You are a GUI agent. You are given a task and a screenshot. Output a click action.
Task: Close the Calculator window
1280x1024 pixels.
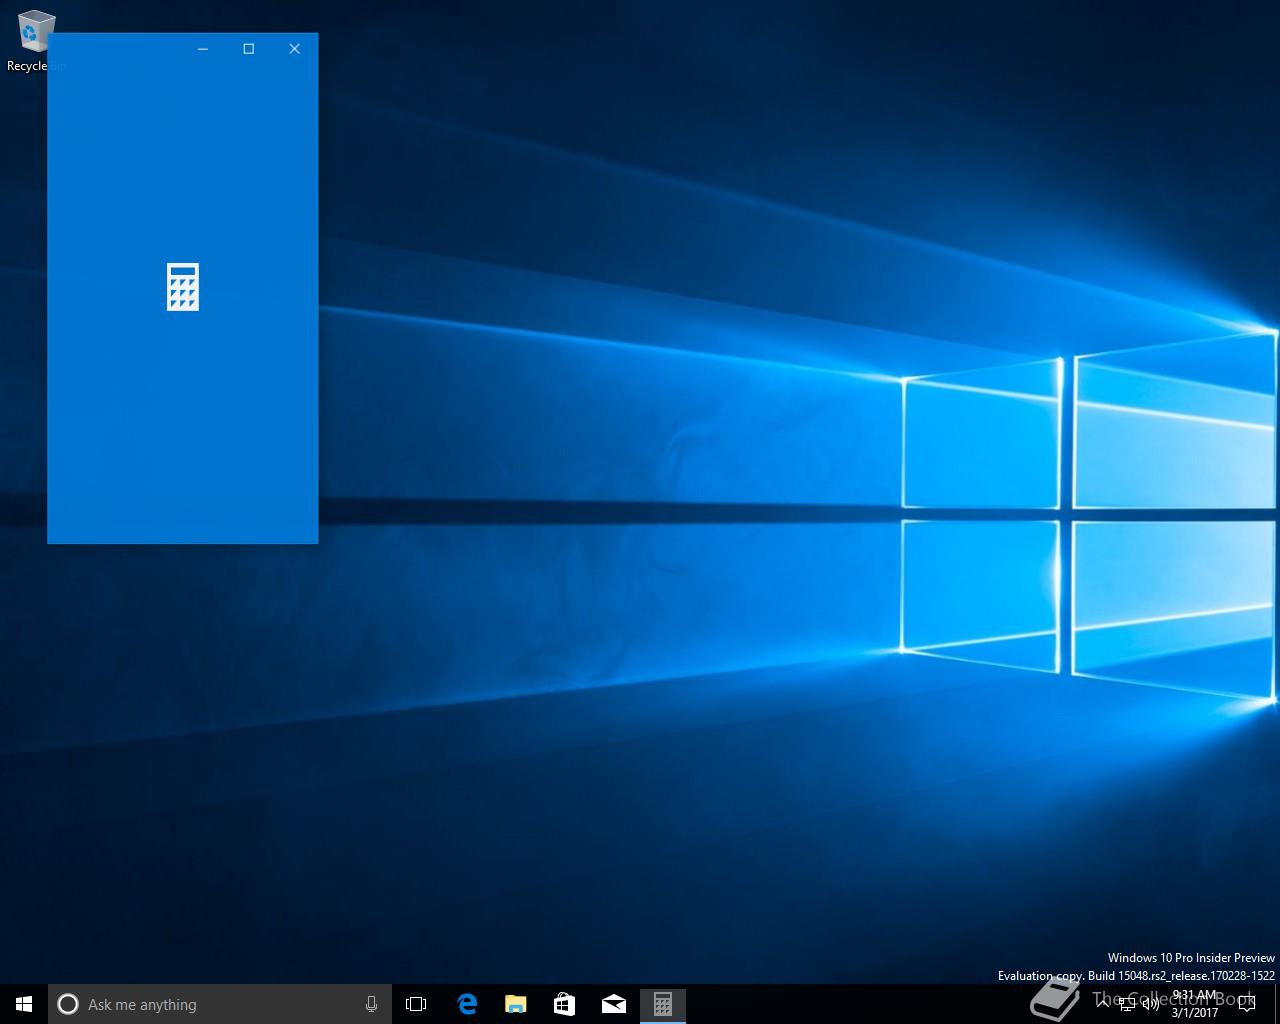pyautogui.click(x=295, y=48)
